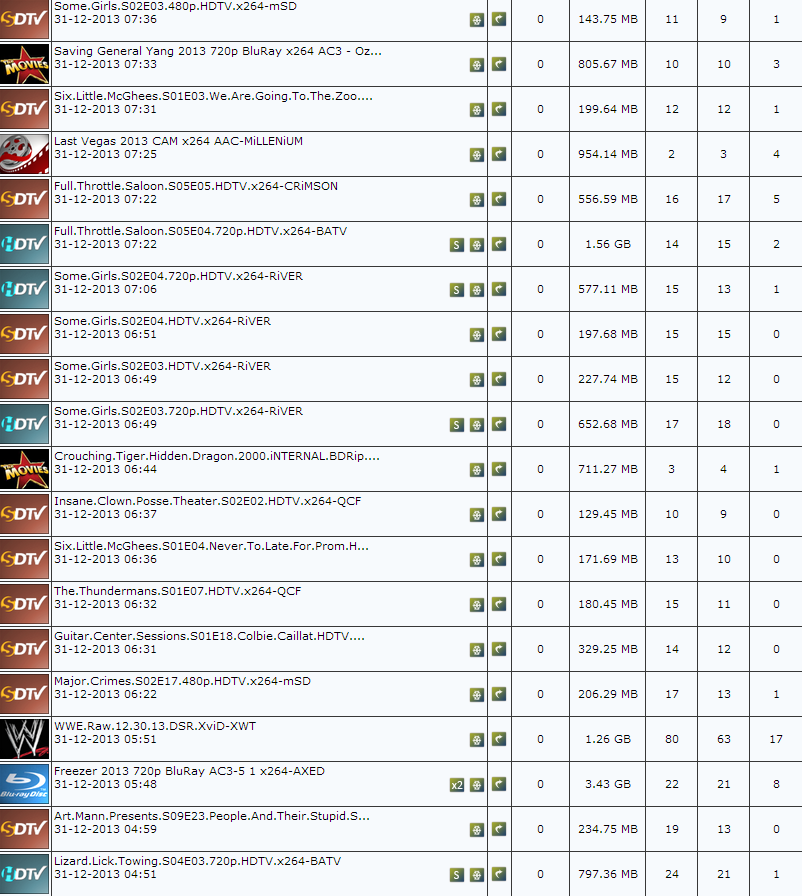
Task: Click the x2 icon on Freezer 2013 row
Action: pos(456,785)
